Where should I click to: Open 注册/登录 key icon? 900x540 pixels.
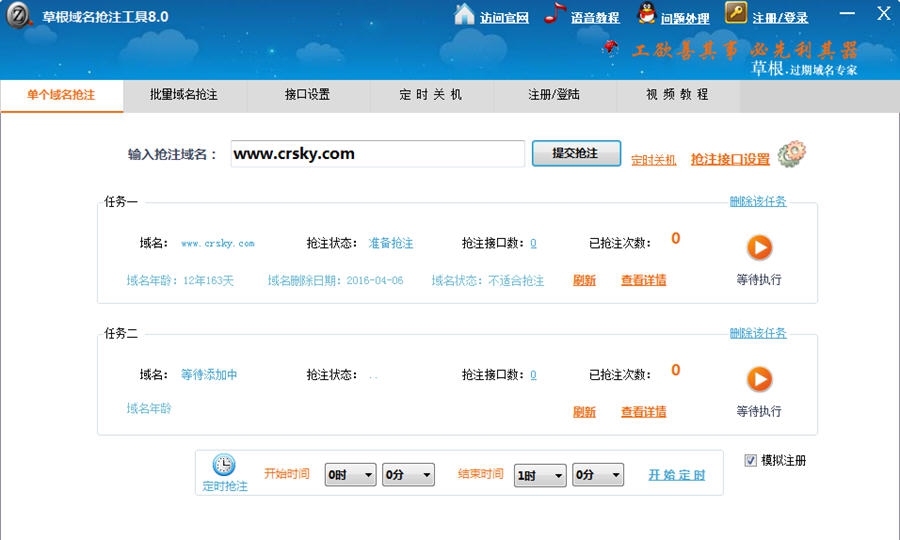point(736,14)
